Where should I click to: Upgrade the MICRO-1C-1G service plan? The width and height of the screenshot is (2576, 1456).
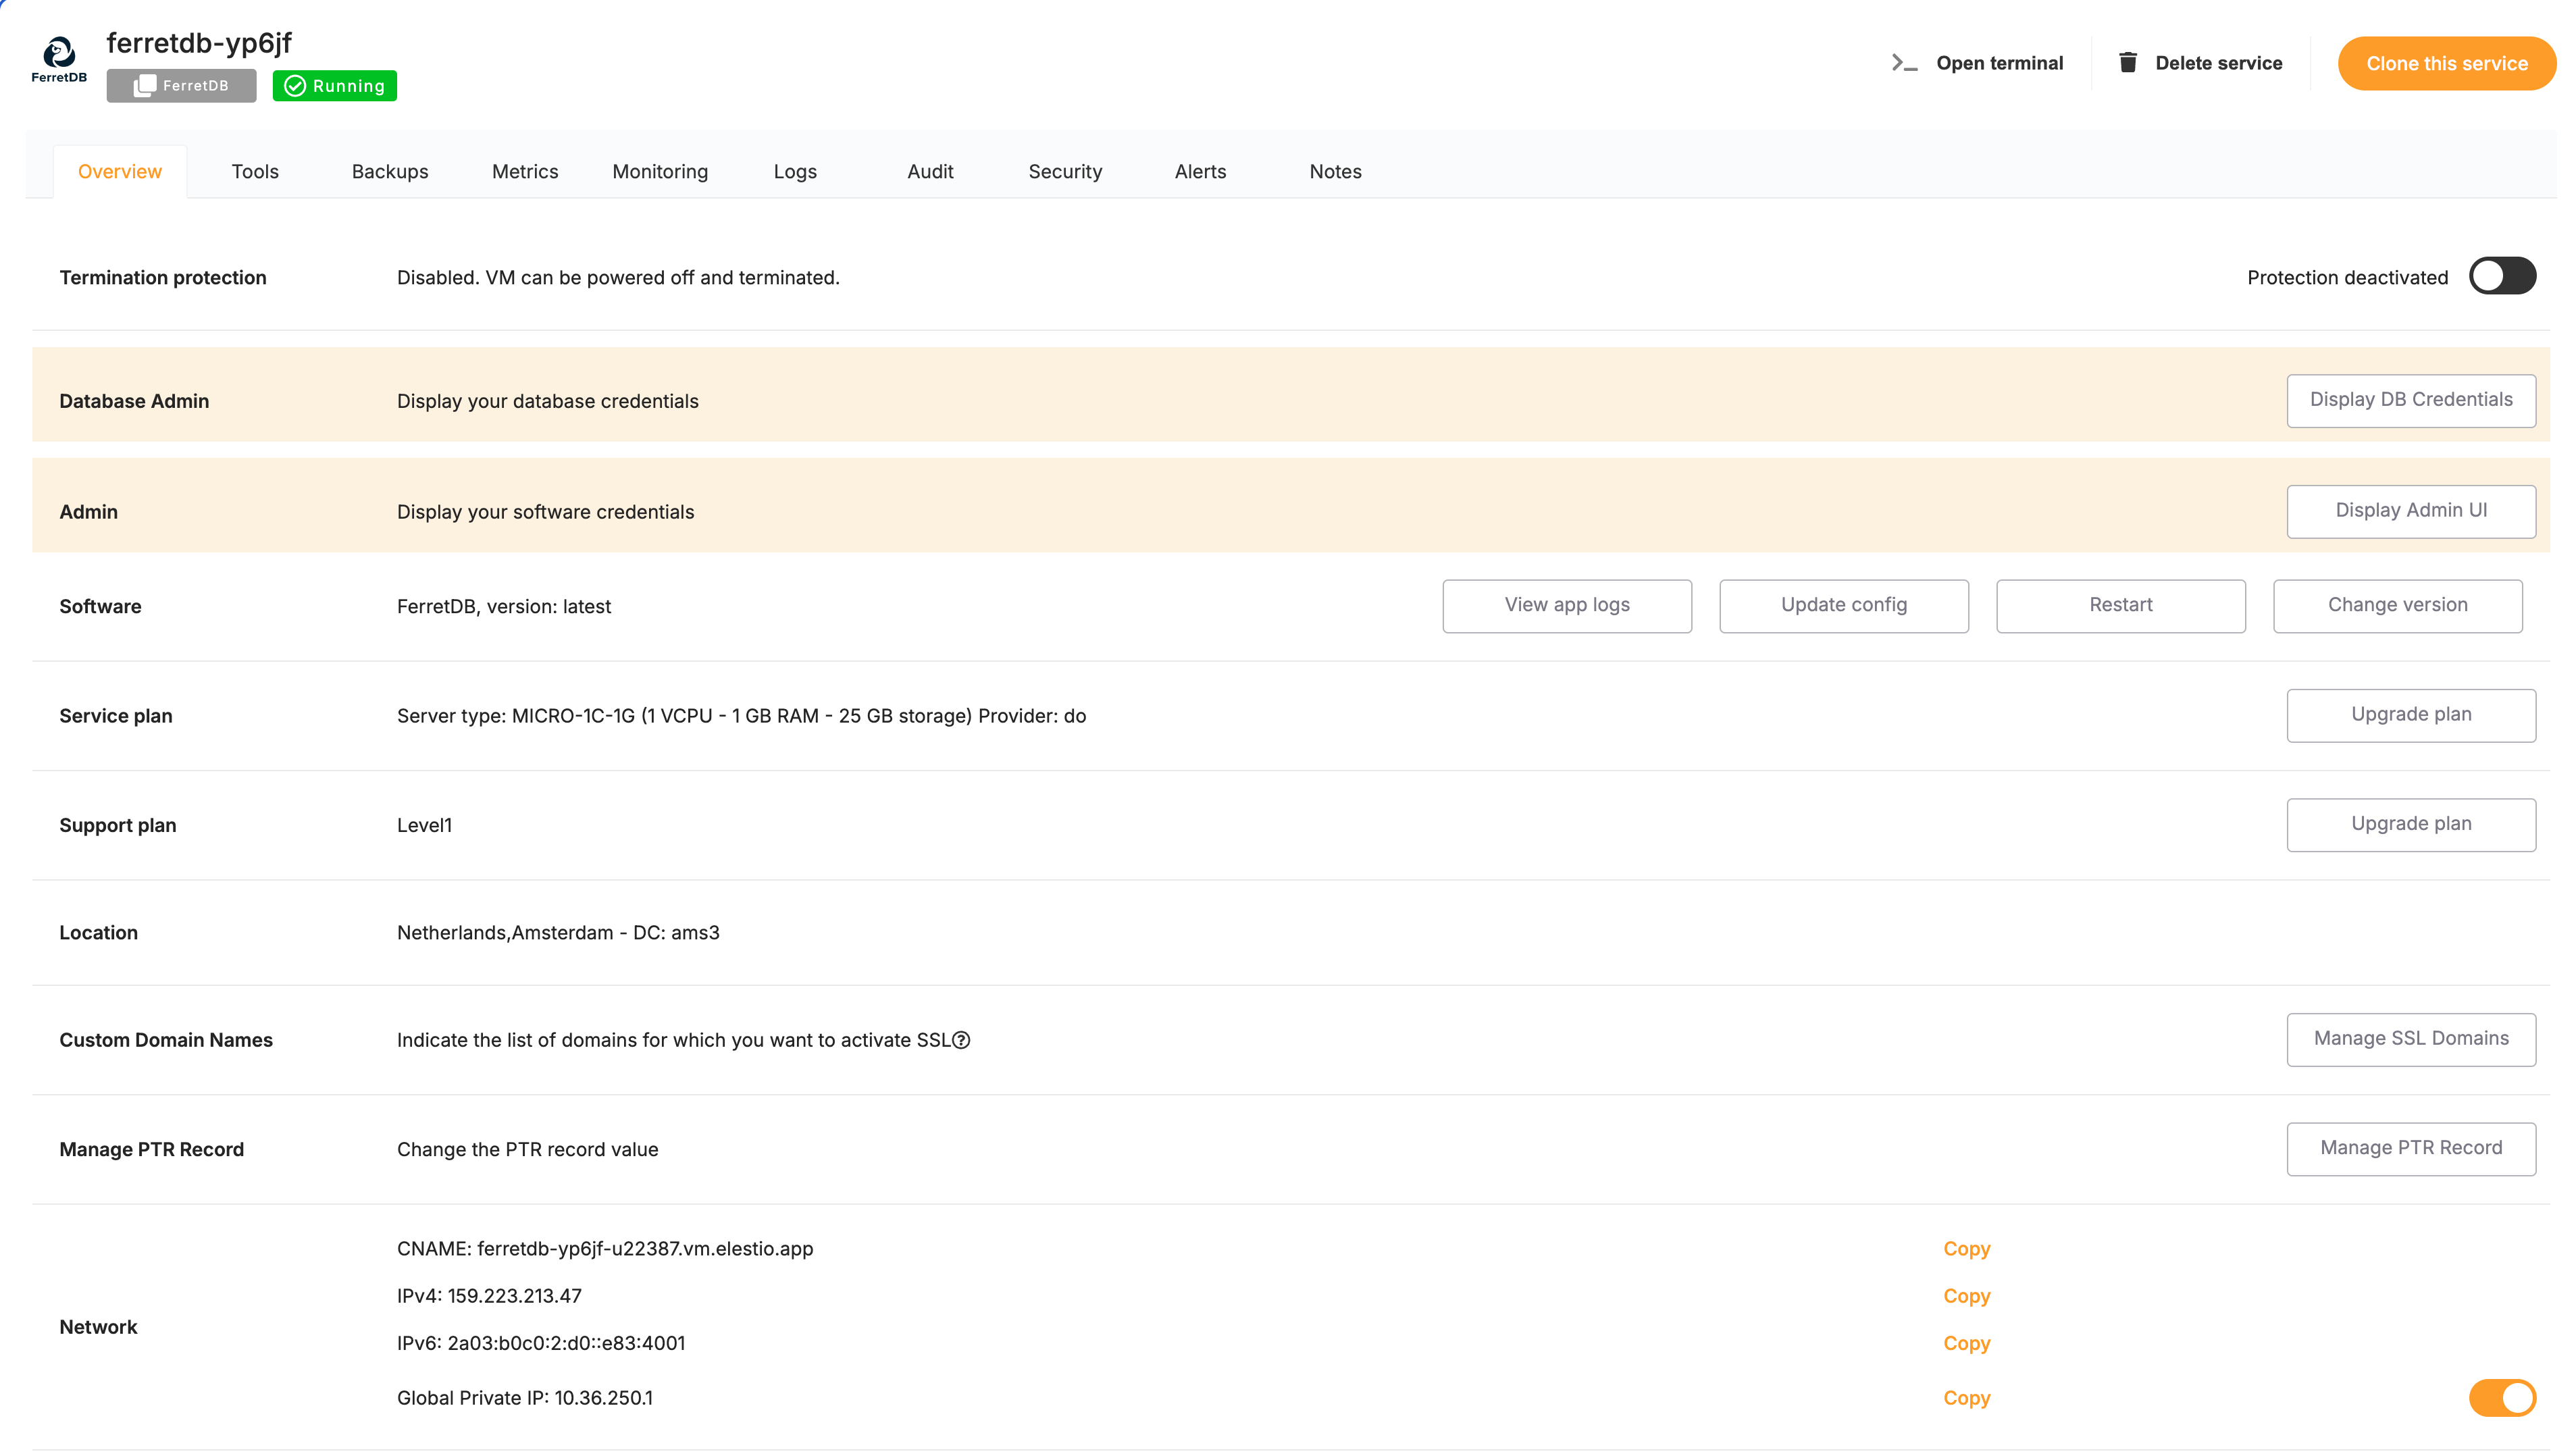[2411, 714]
